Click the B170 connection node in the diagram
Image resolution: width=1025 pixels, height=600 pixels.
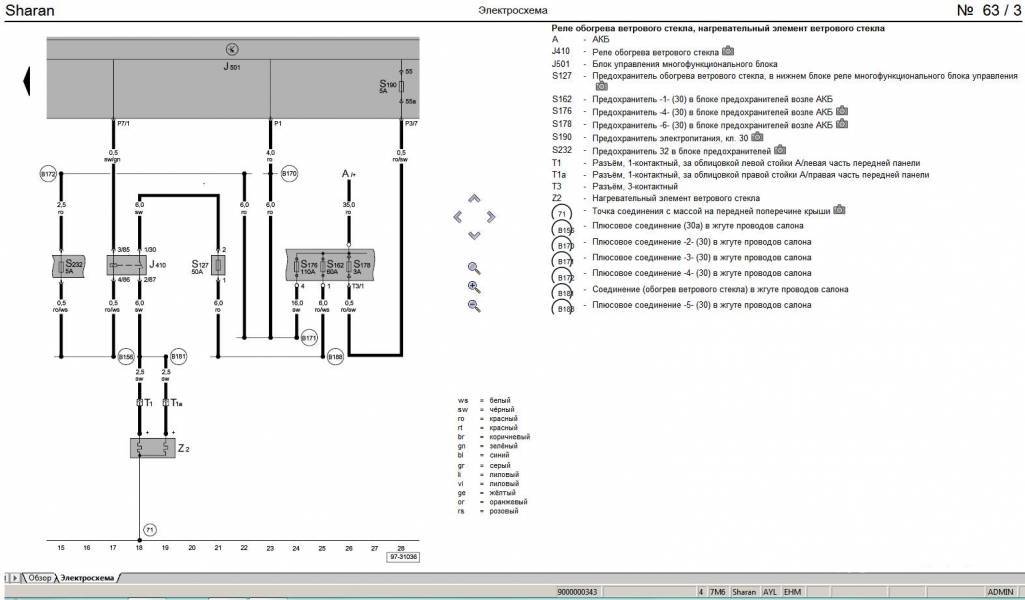coord(289,173)
